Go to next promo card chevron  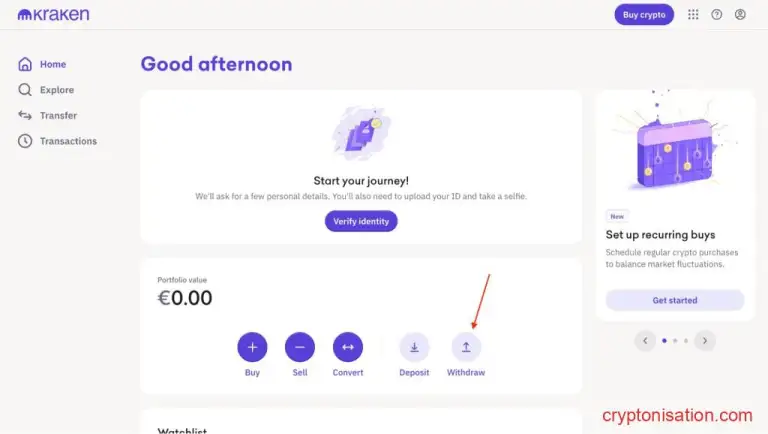click(705, 340)
